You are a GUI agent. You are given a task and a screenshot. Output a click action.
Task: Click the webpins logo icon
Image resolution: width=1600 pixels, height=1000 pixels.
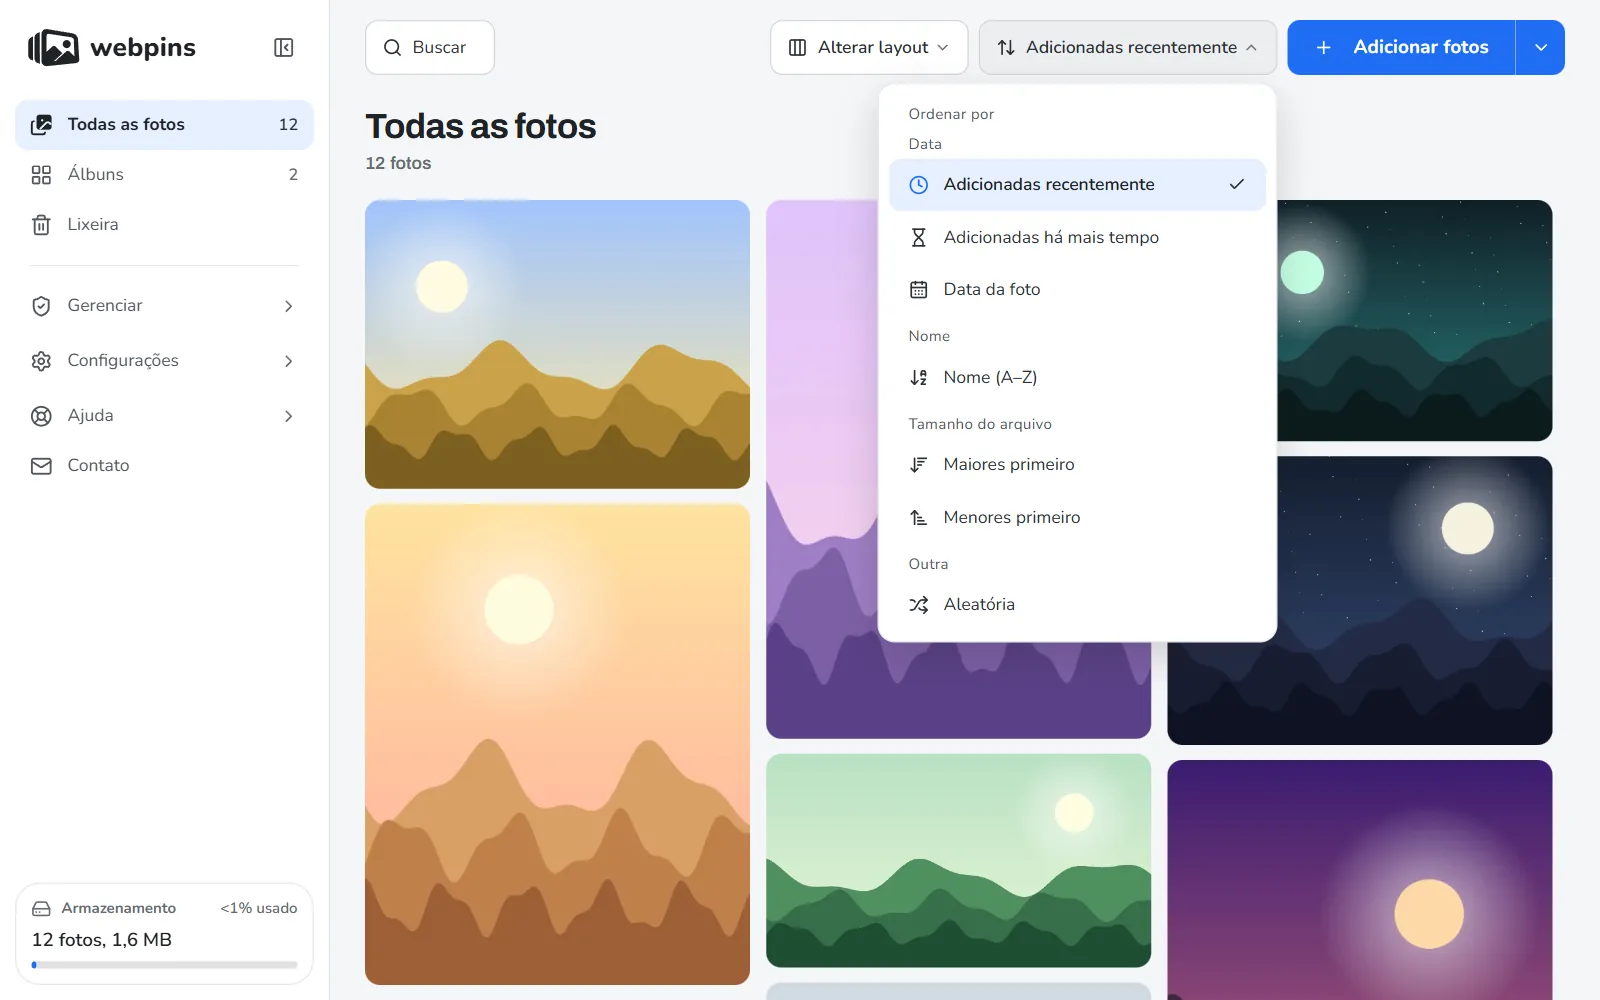click(x=53, y=47)
